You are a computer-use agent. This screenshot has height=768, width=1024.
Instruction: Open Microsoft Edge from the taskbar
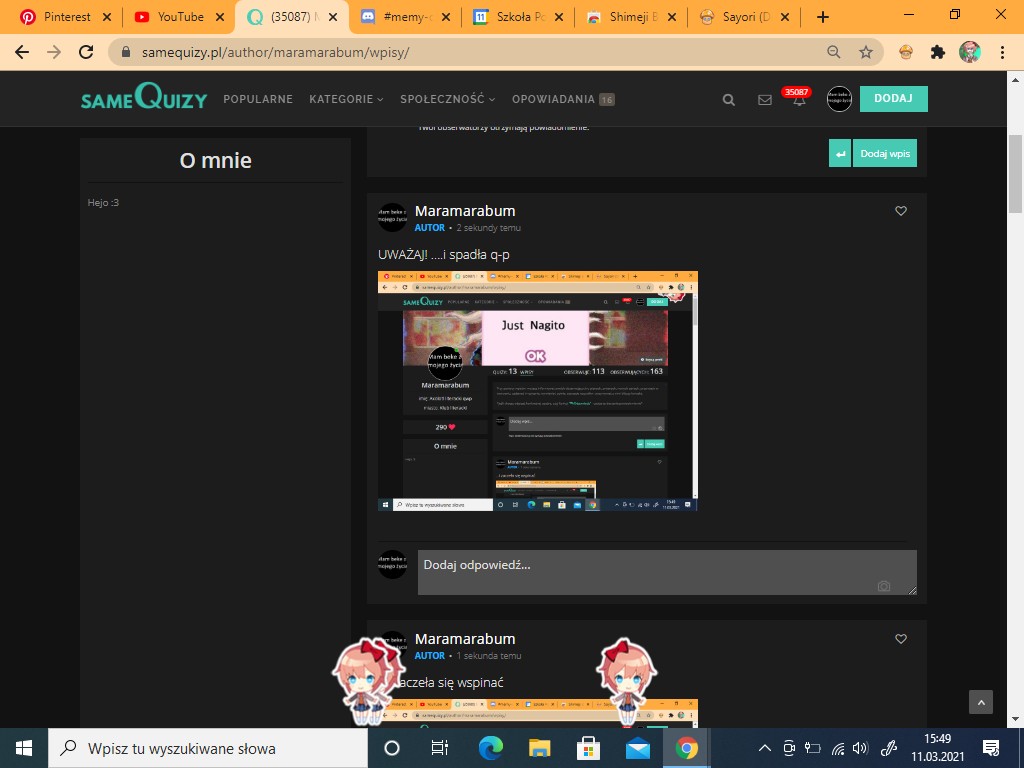(490, 747)
